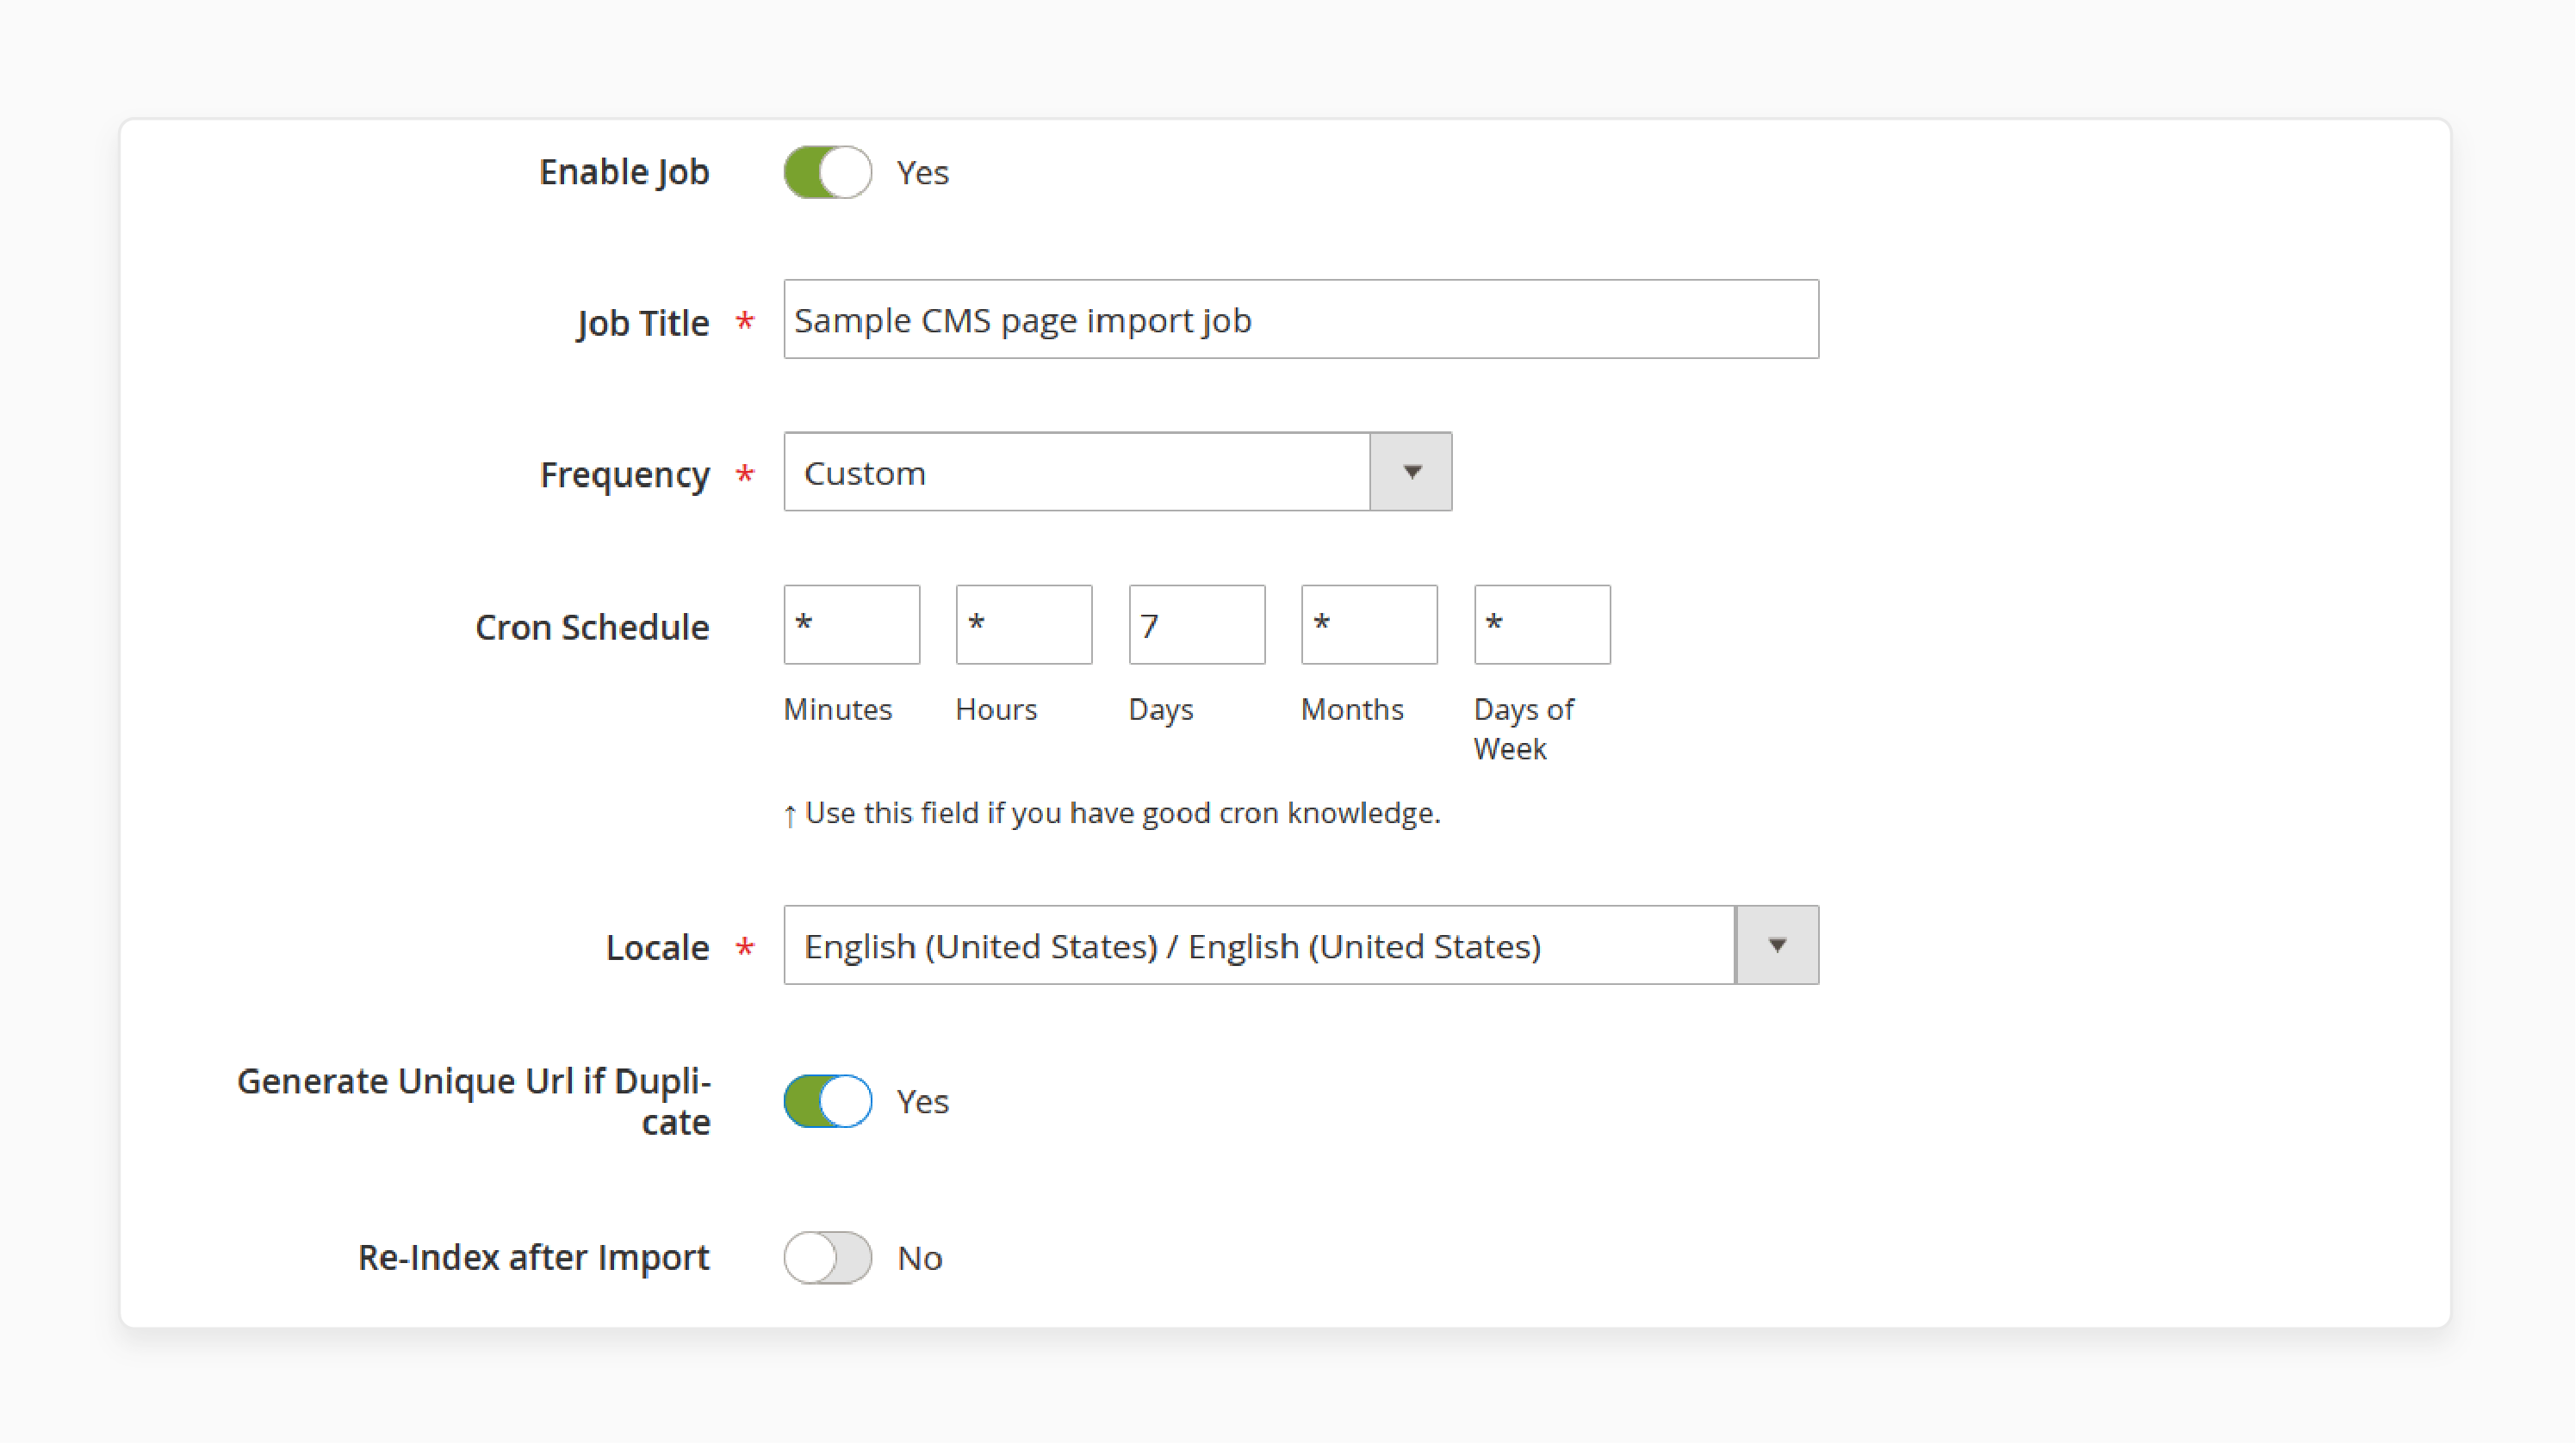2576x1443 pixels.
Task: Click the 'Job Title' label
Action: [x=642, y=323]
